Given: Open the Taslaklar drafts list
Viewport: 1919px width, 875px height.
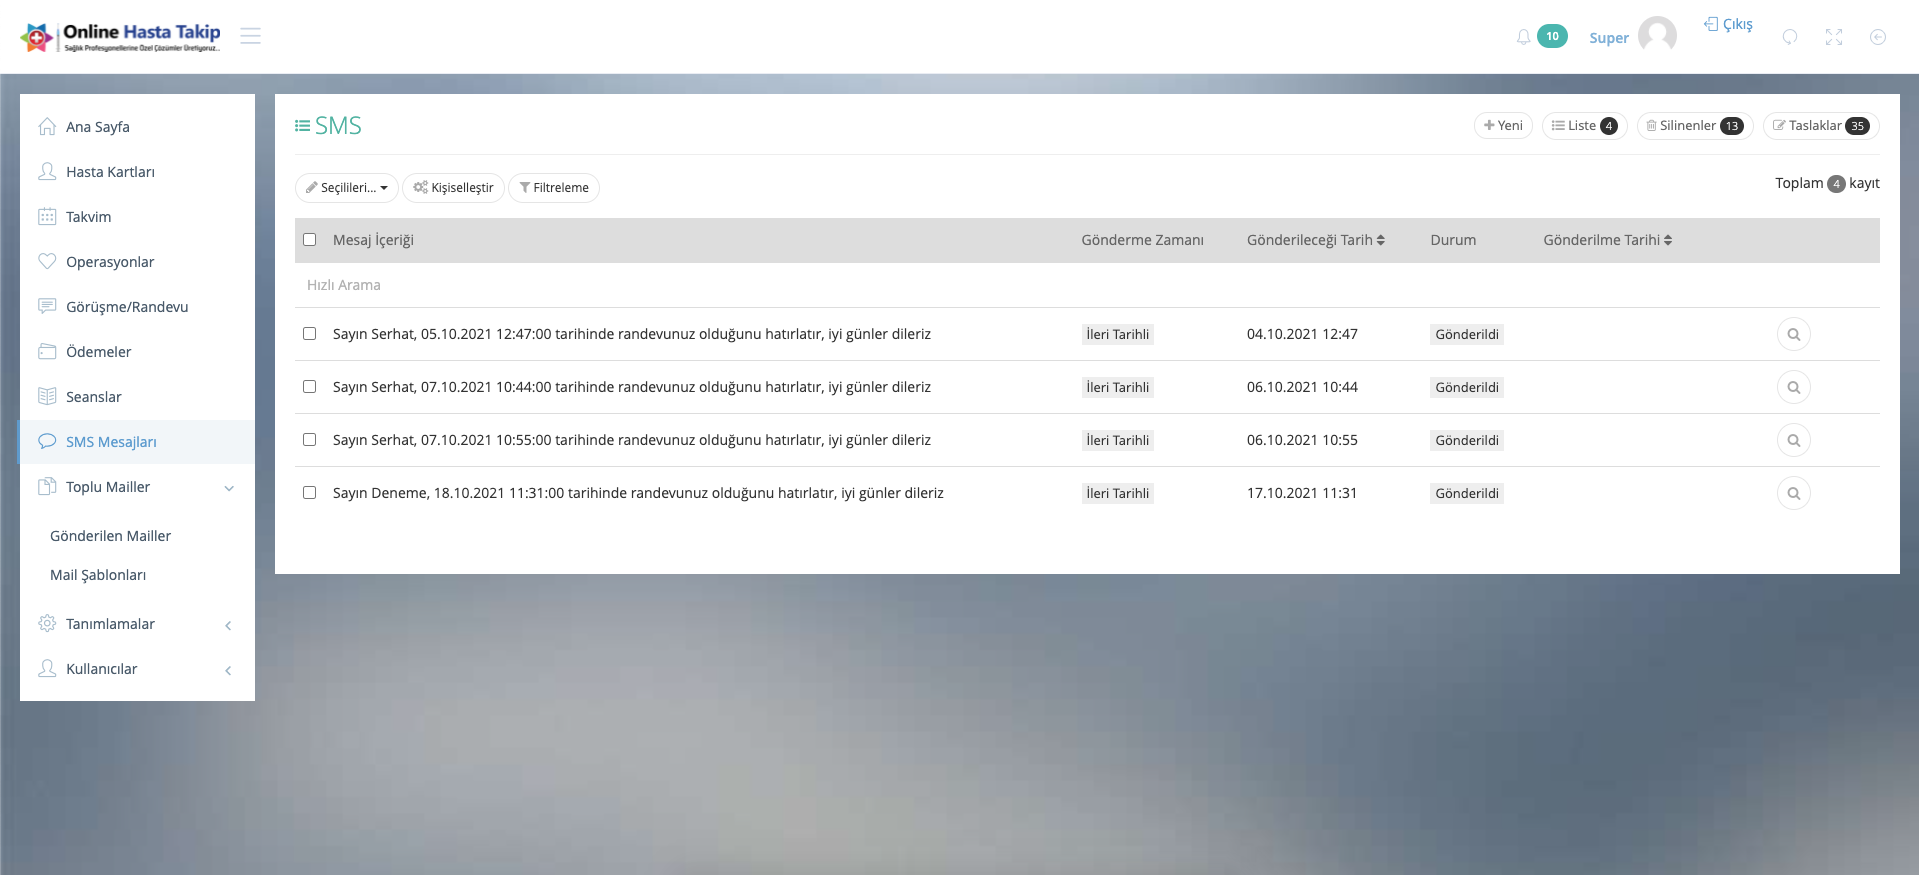Looking at the screenshot, I should 1820,126.
